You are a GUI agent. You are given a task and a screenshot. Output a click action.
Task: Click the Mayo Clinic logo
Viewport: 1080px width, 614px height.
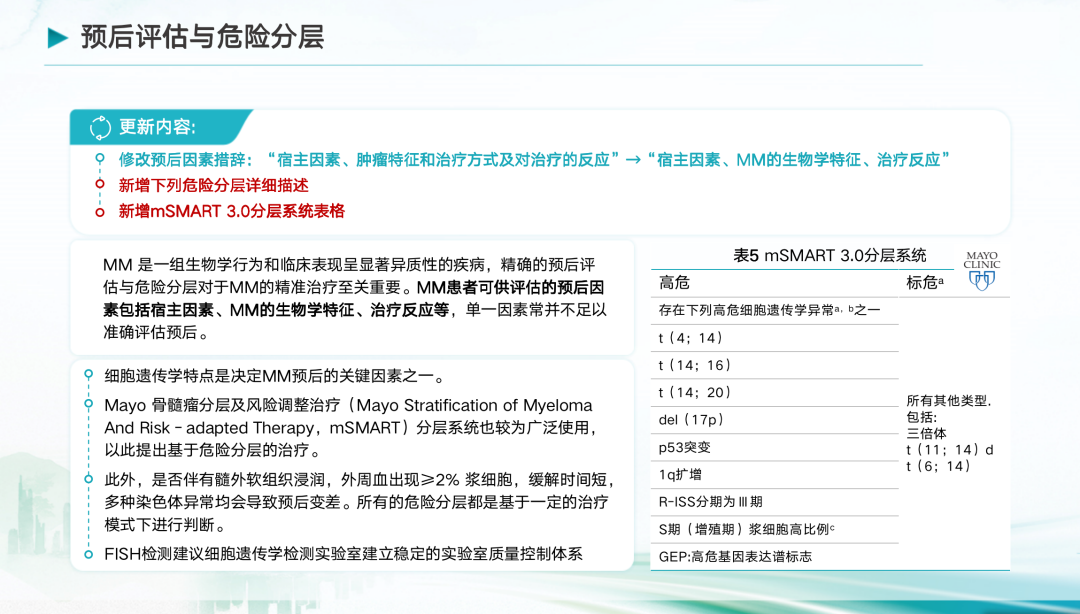coord(981,270)
